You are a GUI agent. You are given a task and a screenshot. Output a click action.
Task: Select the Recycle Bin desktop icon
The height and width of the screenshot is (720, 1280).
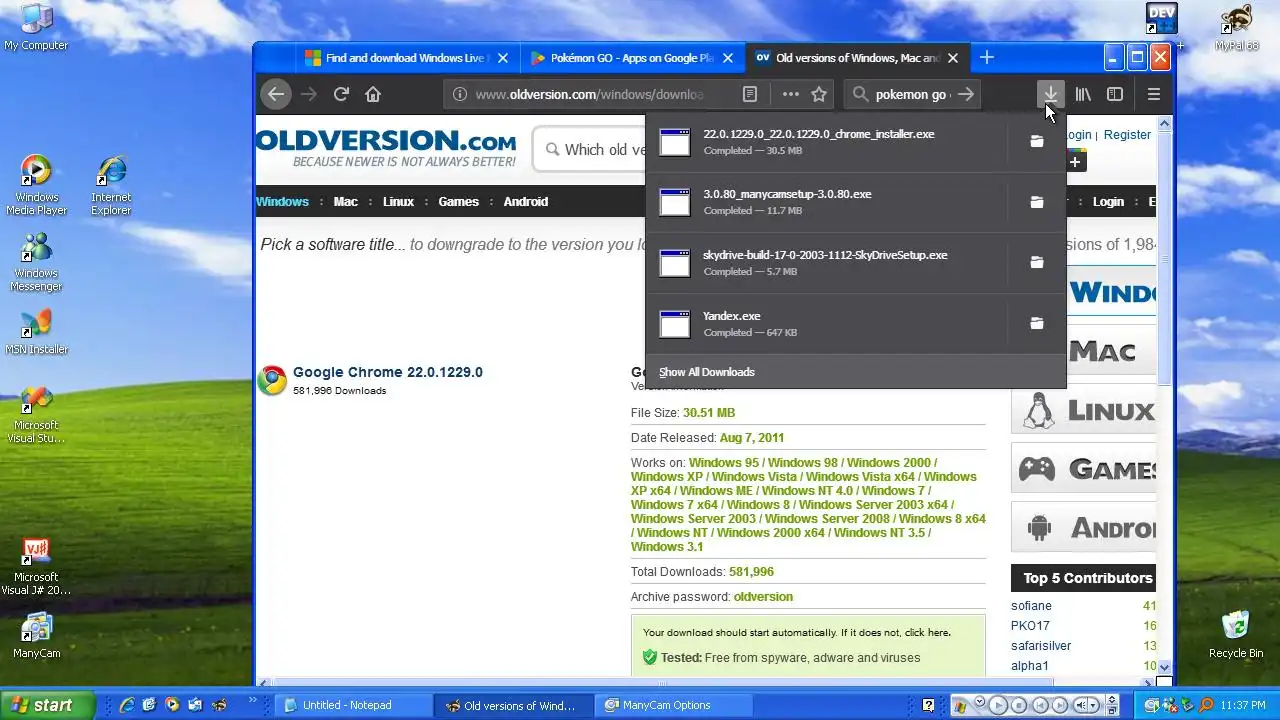[x=1236, y=634]
